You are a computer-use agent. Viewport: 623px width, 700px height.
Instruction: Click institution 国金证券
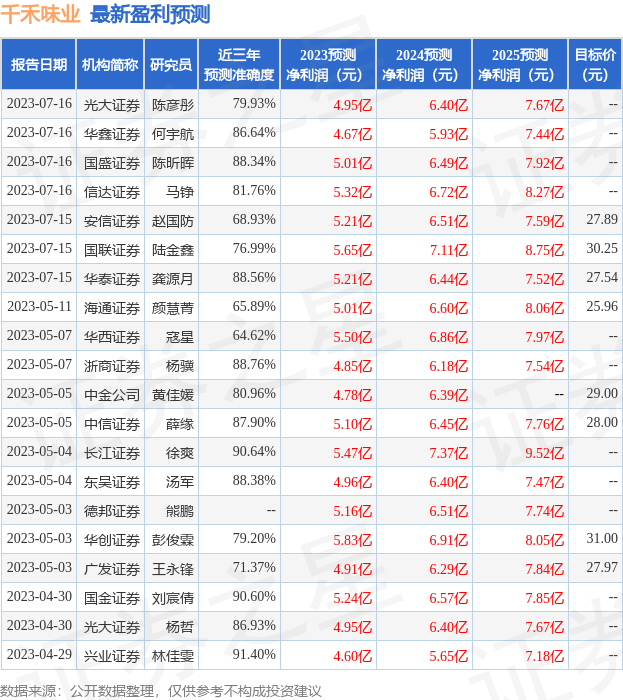pos(112,598)
